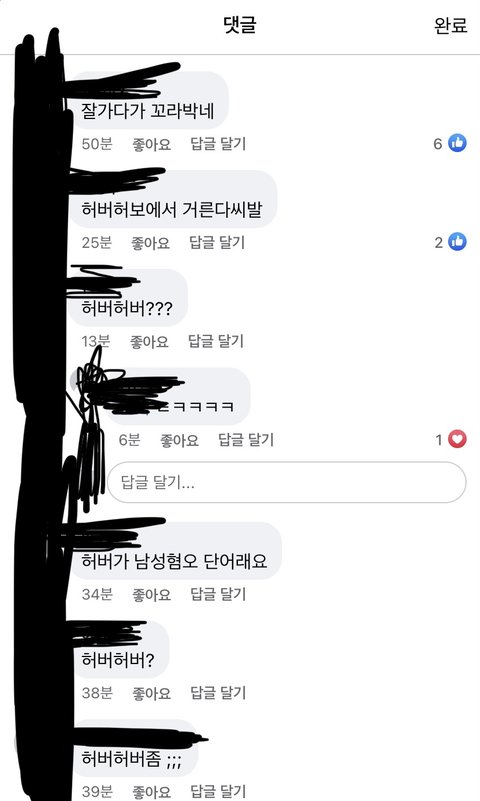Screen dimensions: 480x801
Task: Like the 잘가다가 꼬라박네 comment via 좋아요
Action: pos(152,144)
